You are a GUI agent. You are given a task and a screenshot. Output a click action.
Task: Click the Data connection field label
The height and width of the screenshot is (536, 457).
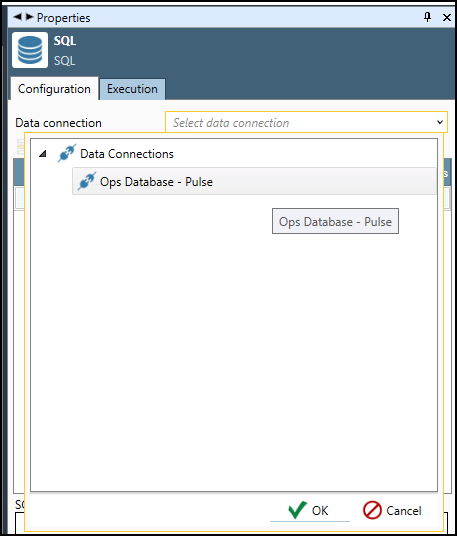point(58,123)
